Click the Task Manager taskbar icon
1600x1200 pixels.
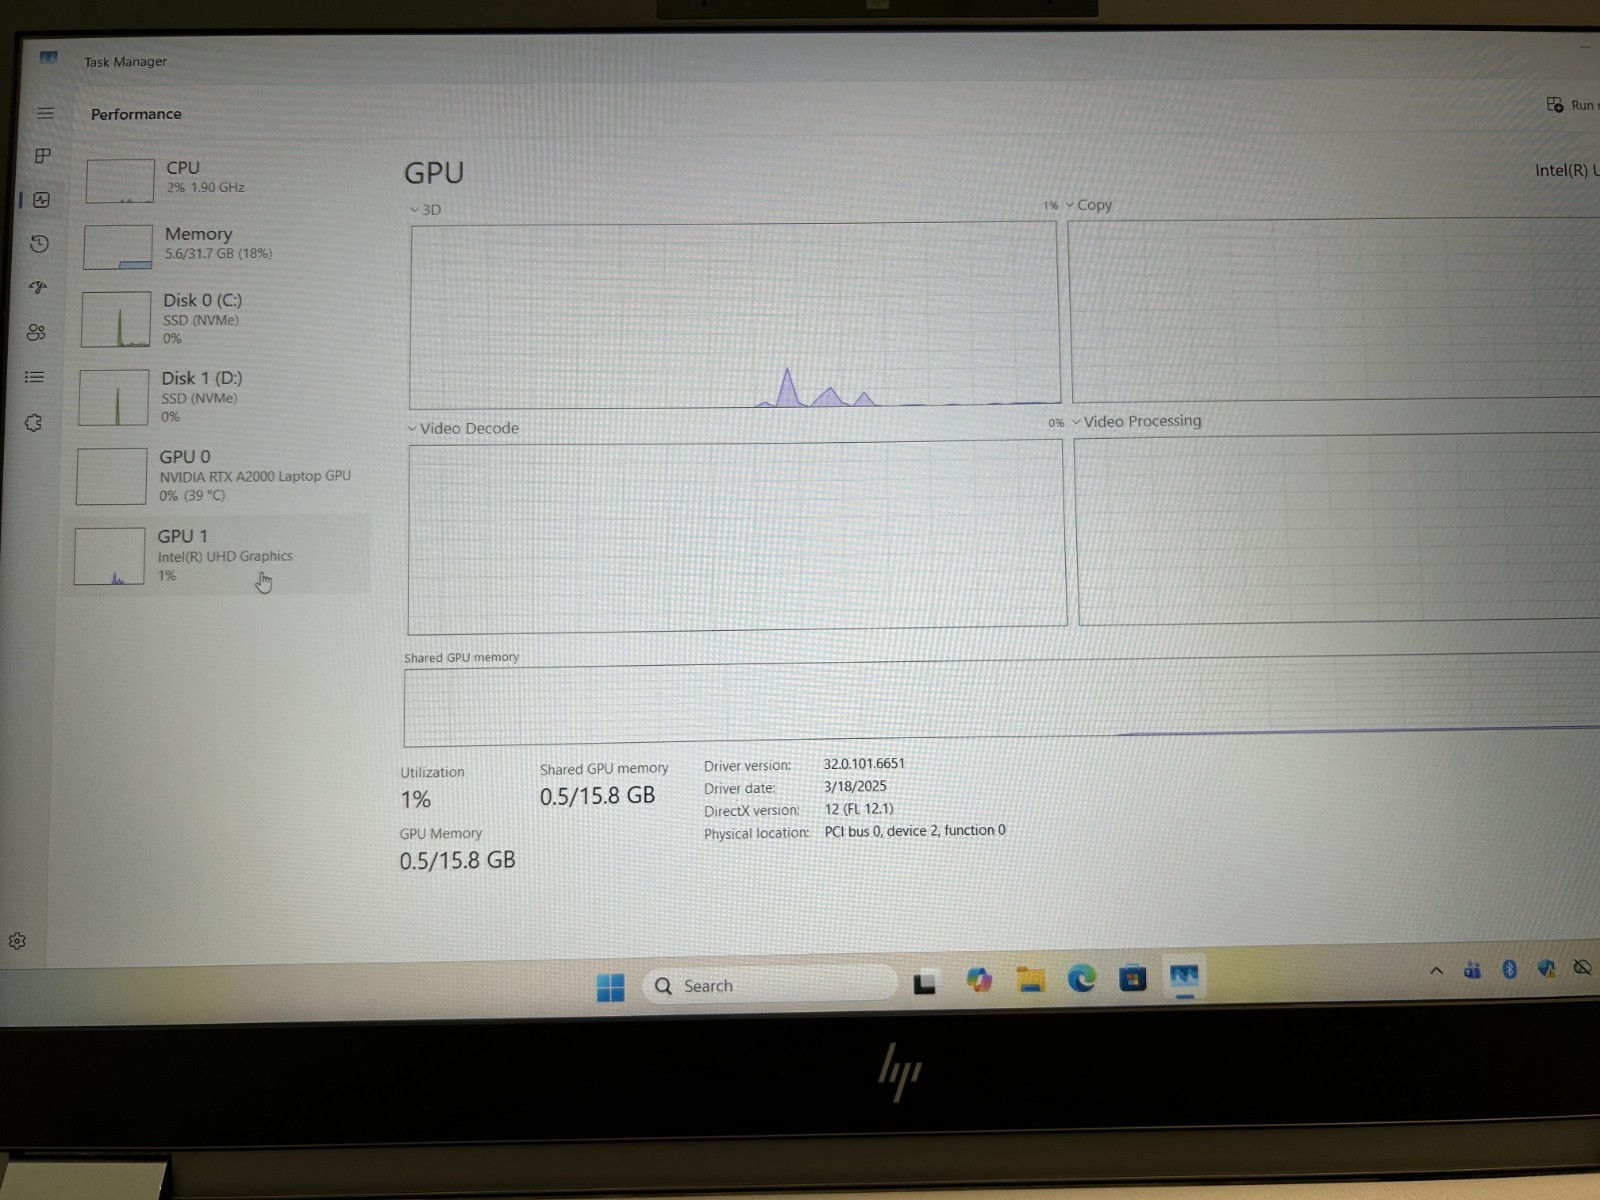tap(1184, 976)
